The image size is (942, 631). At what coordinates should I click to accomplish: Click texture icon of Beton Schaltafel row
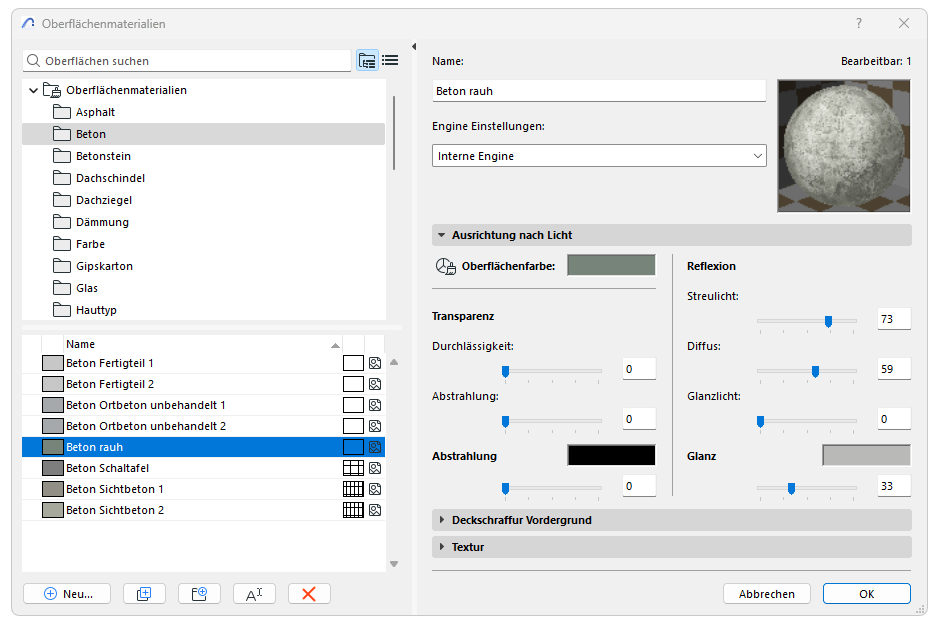pos(375,468)
